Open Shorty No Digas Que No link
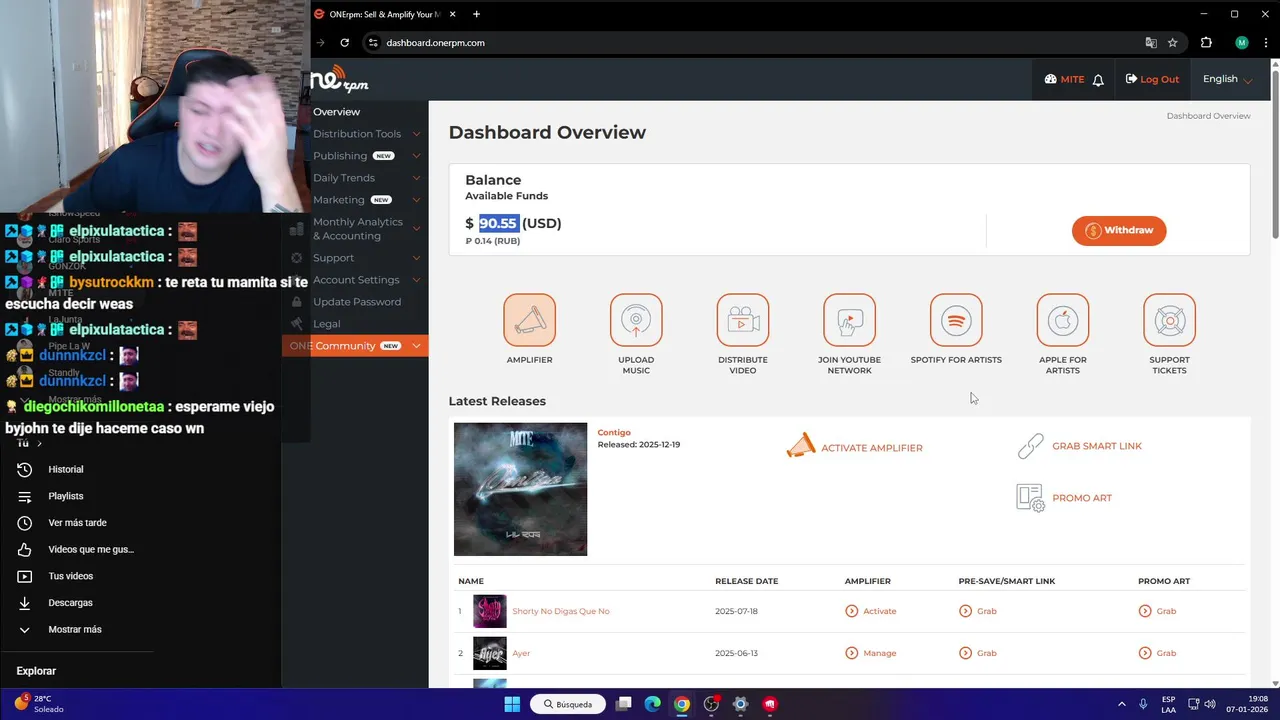Viewport: 1280px width, 720px height. 560,611
